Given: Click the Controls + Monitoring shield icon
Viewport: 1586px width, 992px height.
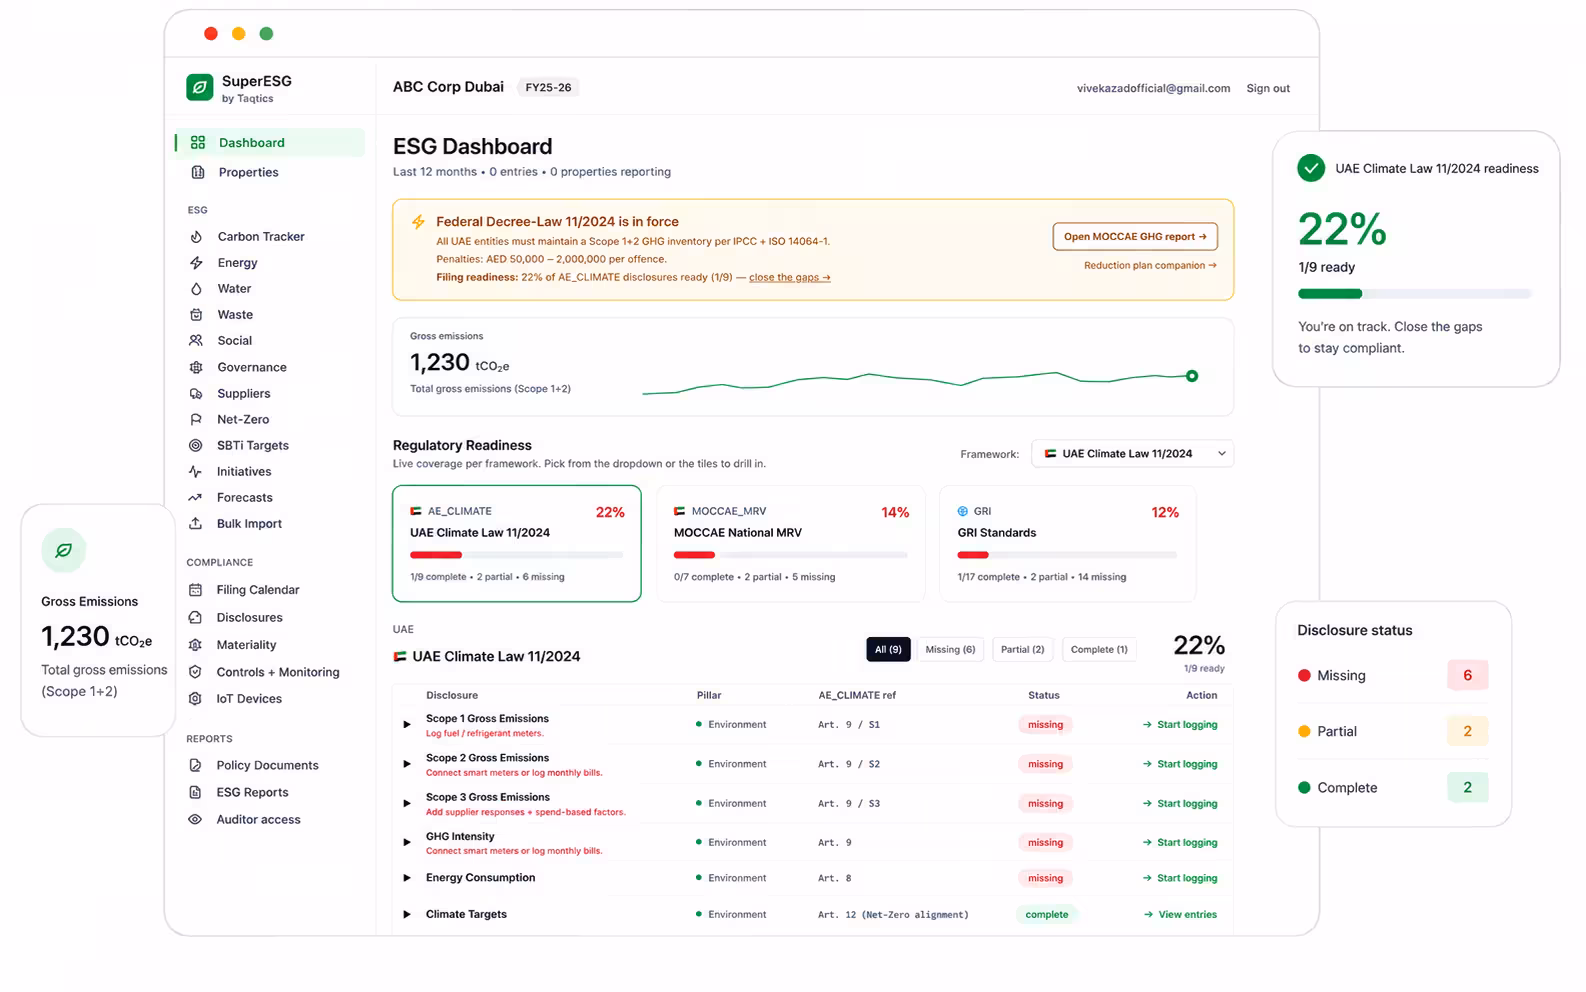Looking at the screenshot, I should [196, 672].
